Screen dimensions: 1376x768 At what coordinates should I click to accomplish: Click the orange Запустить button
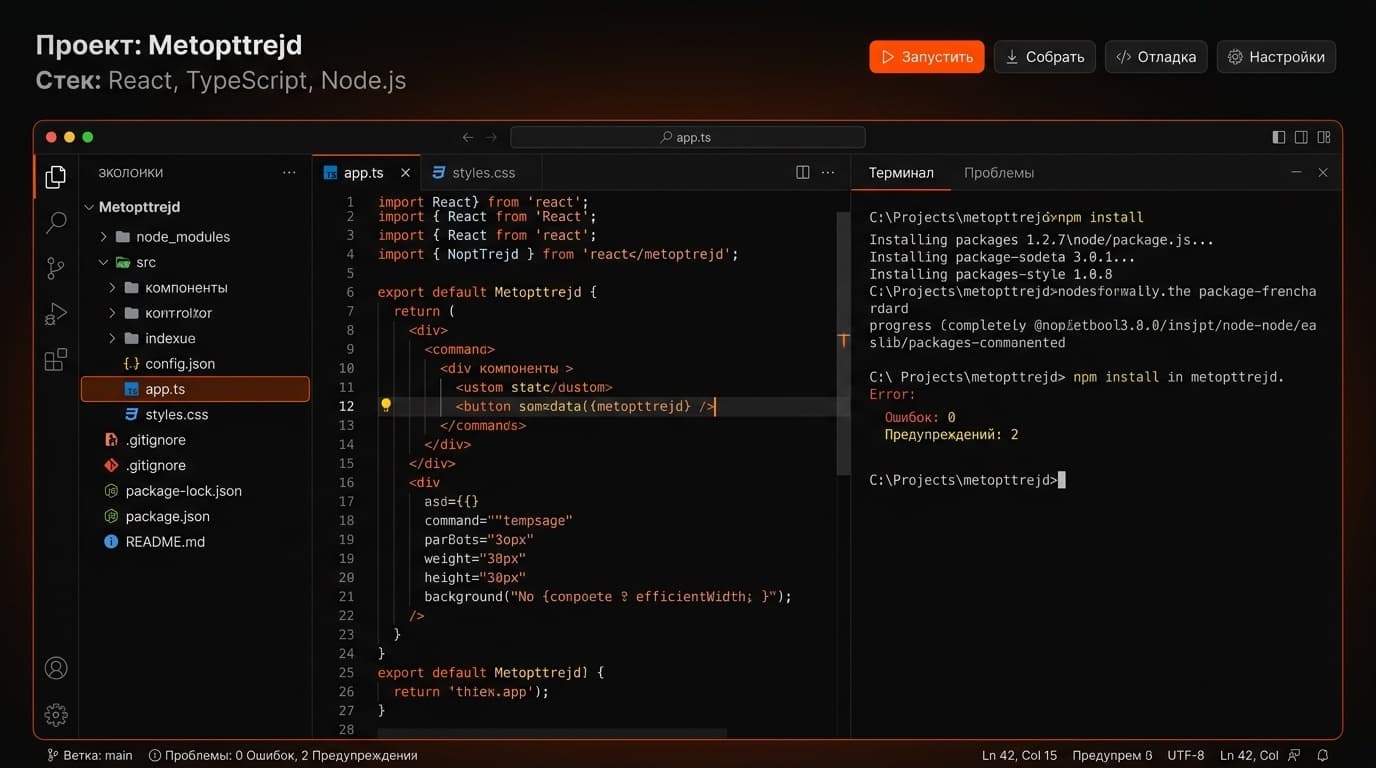926,57
